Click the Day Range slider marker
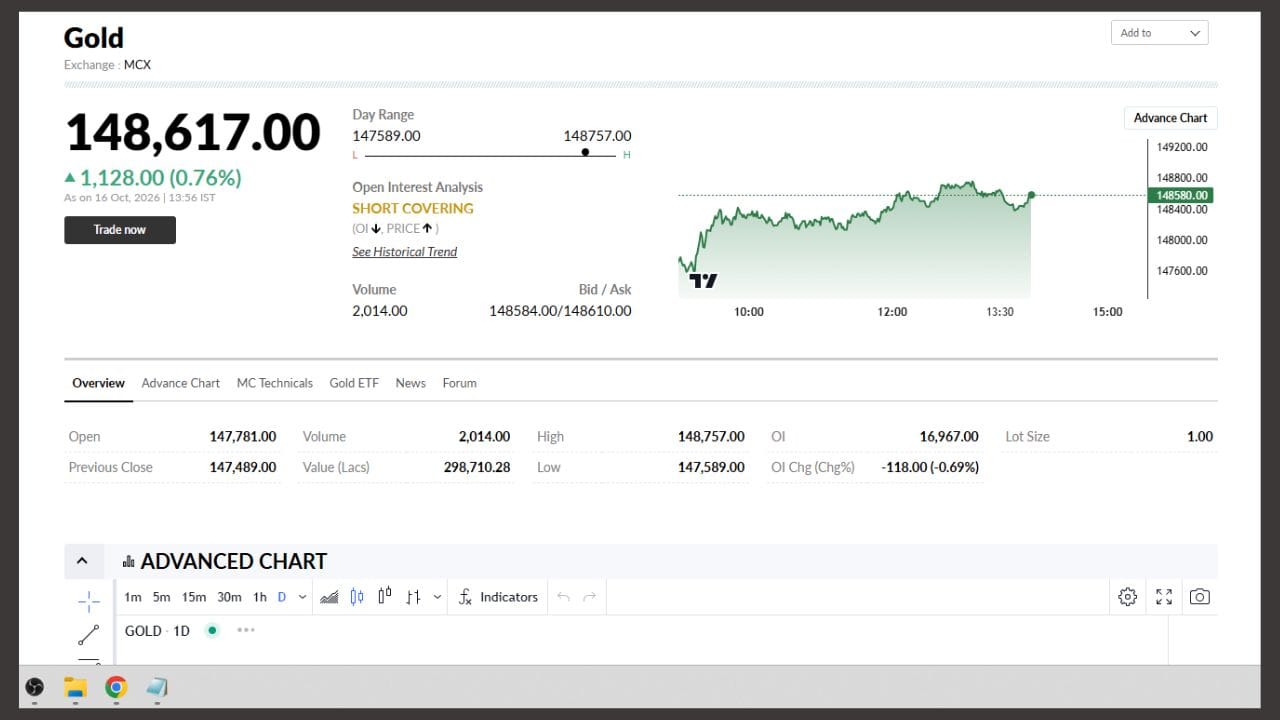Viewport: 1280px width, 720px height. [585, 153]
